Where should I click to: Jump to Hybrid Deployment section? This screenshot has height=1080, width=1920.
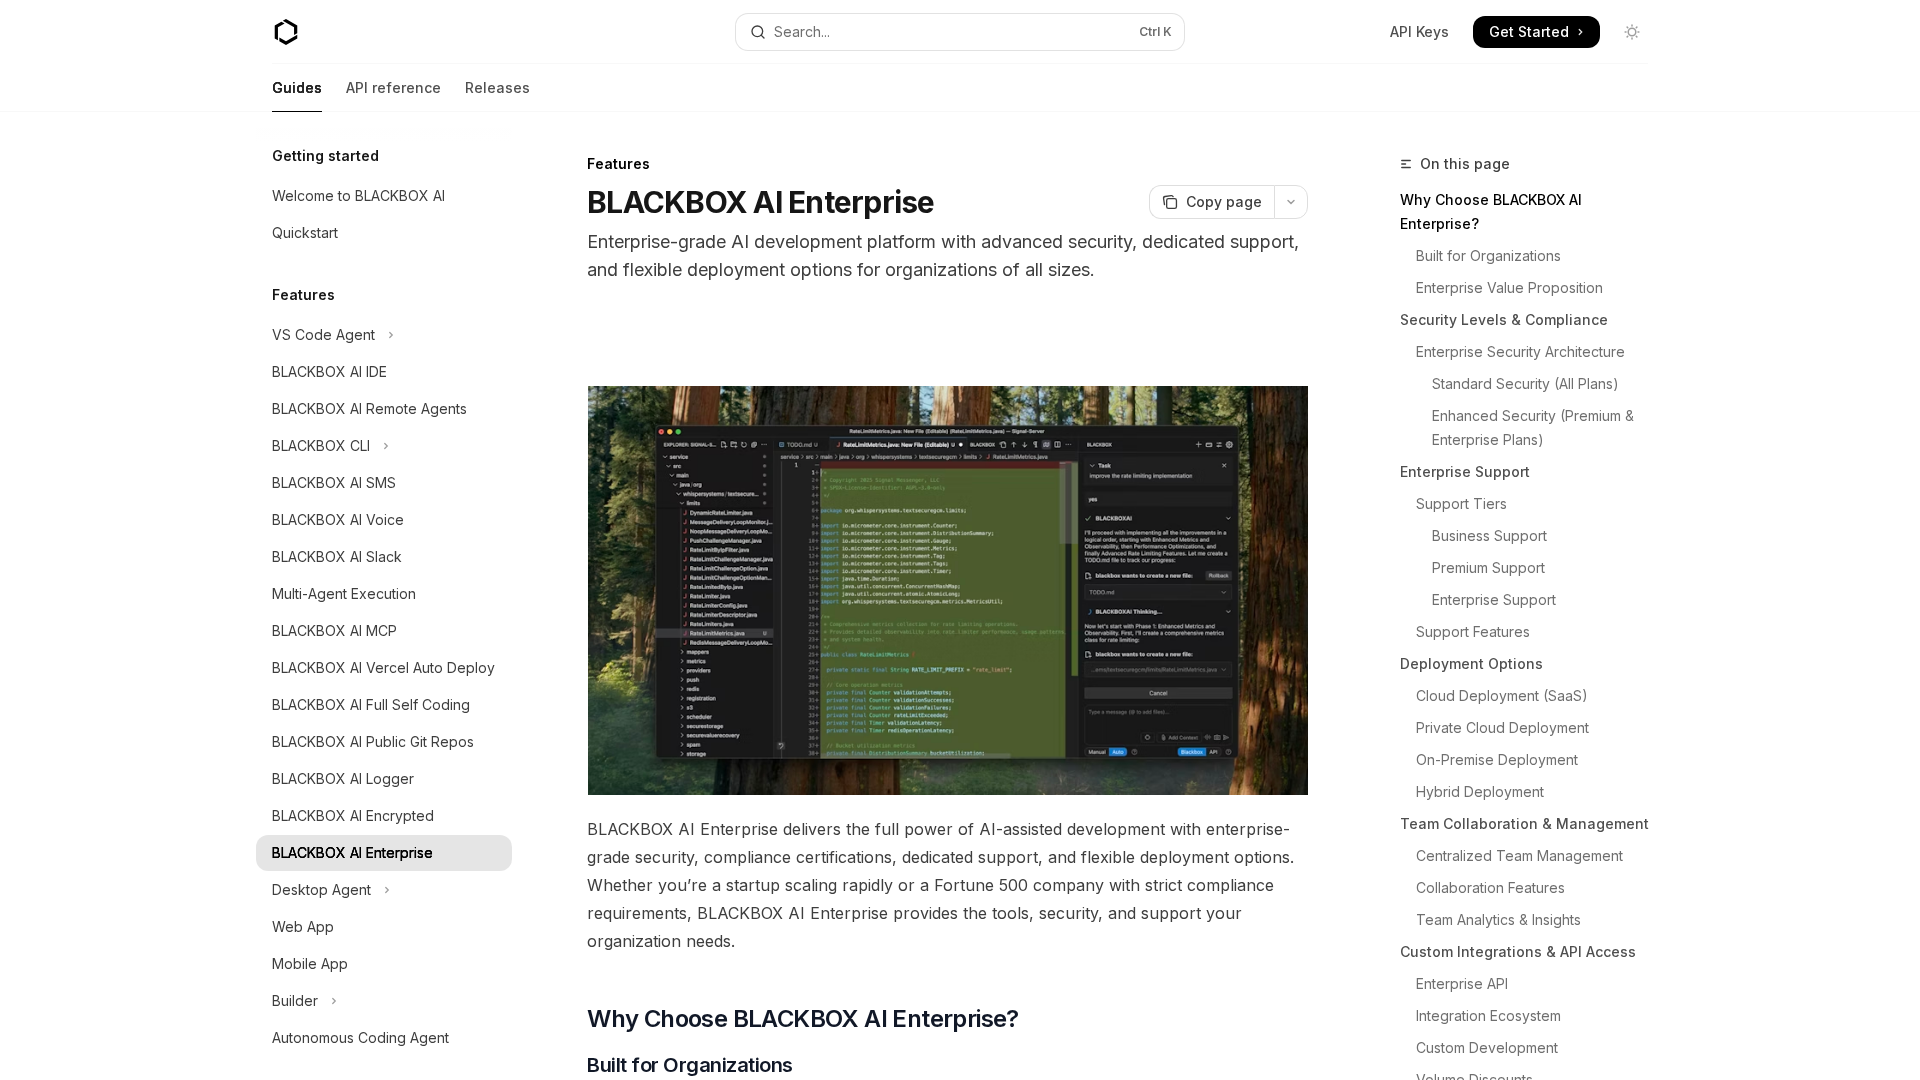coord(1479,792)
